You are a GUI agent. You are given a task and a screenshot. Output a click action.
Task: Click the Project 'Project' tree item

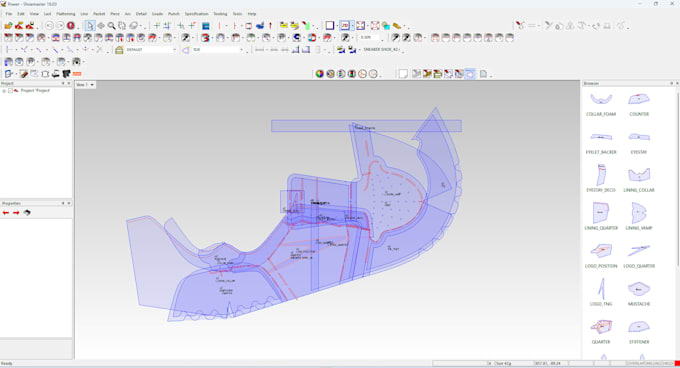coord(35,91)
